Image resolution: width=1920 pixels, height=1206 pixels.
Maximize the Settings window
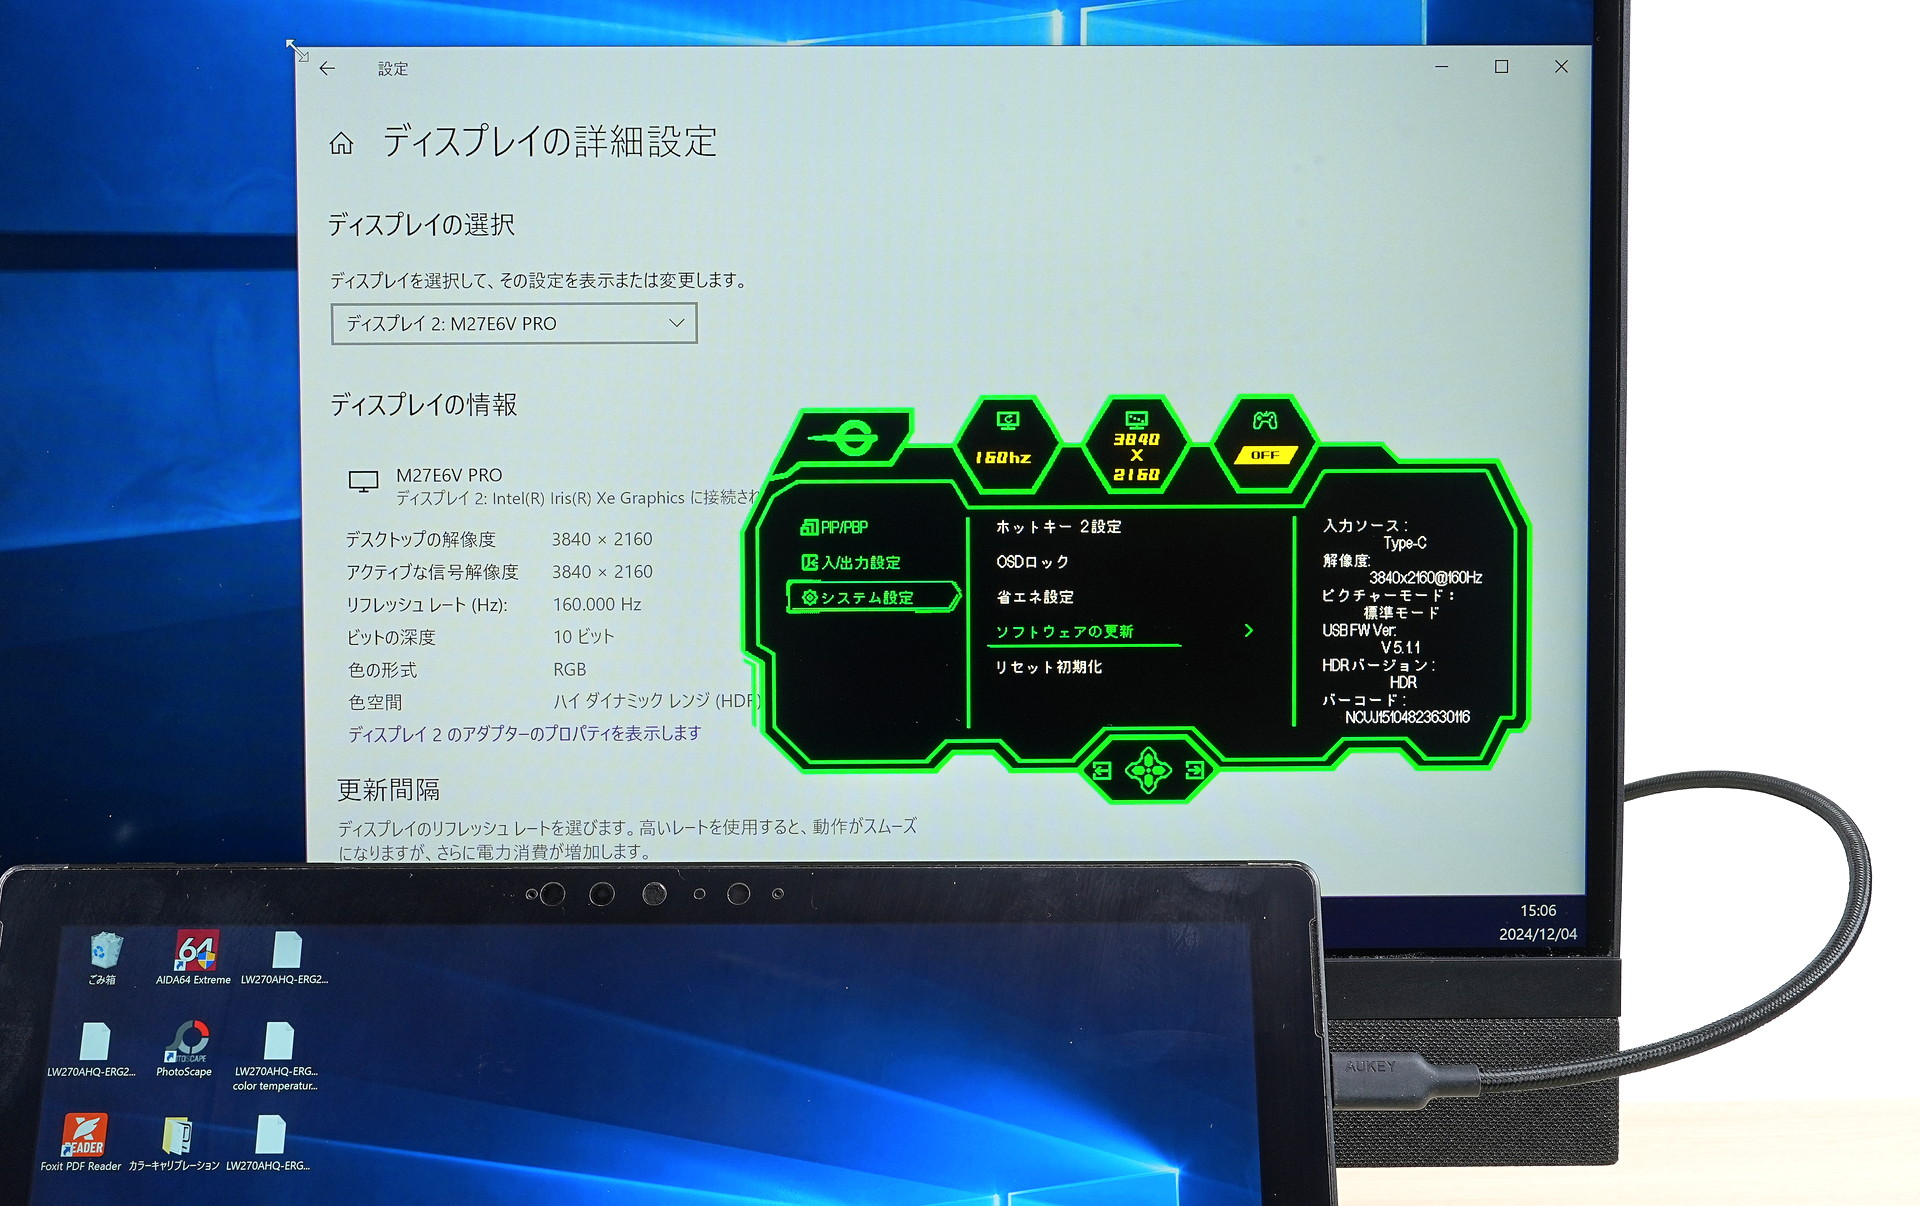click(1501, 67)
